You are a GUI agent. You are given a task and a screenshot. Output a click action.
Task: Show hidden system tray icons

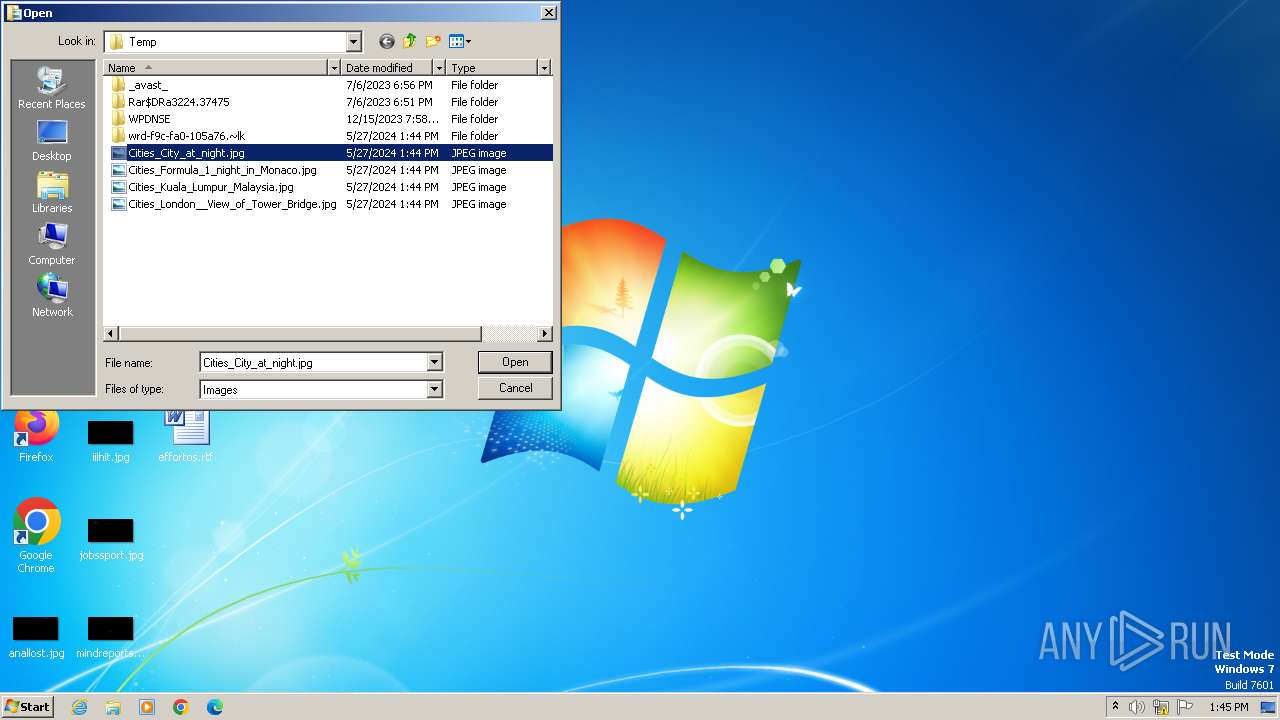[x=1115, y=707]
